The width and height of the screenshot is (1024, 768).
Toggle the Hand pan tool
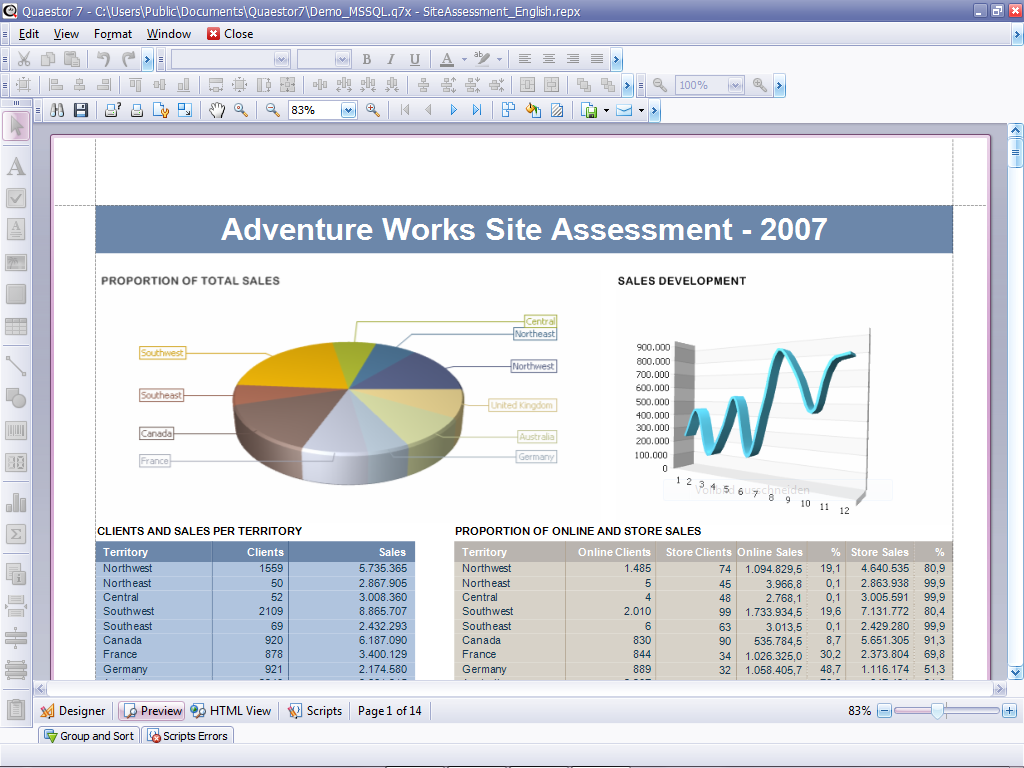tap(217, 110)
